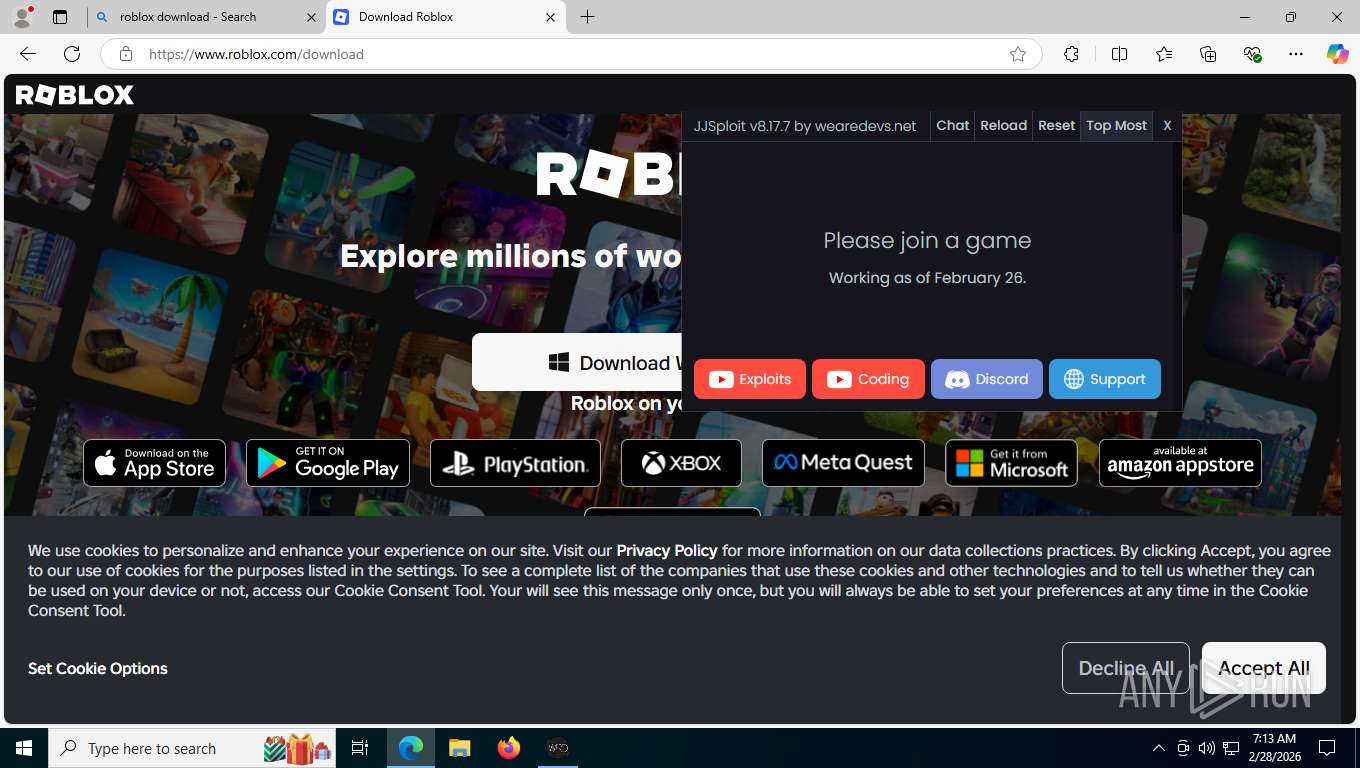The image size is (1360, 768).
Task: Click the taskbar search box
Action: click(x=193, y=748)
